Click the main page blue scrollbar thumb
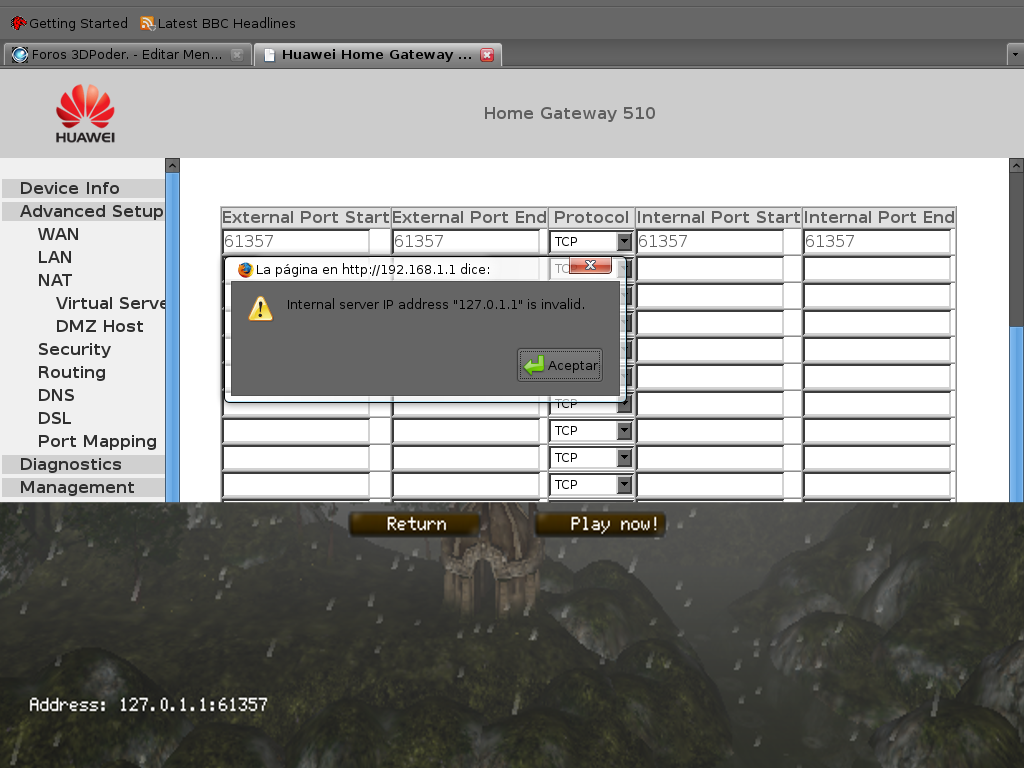The image size is (1024, 768). coord(1016,414)
